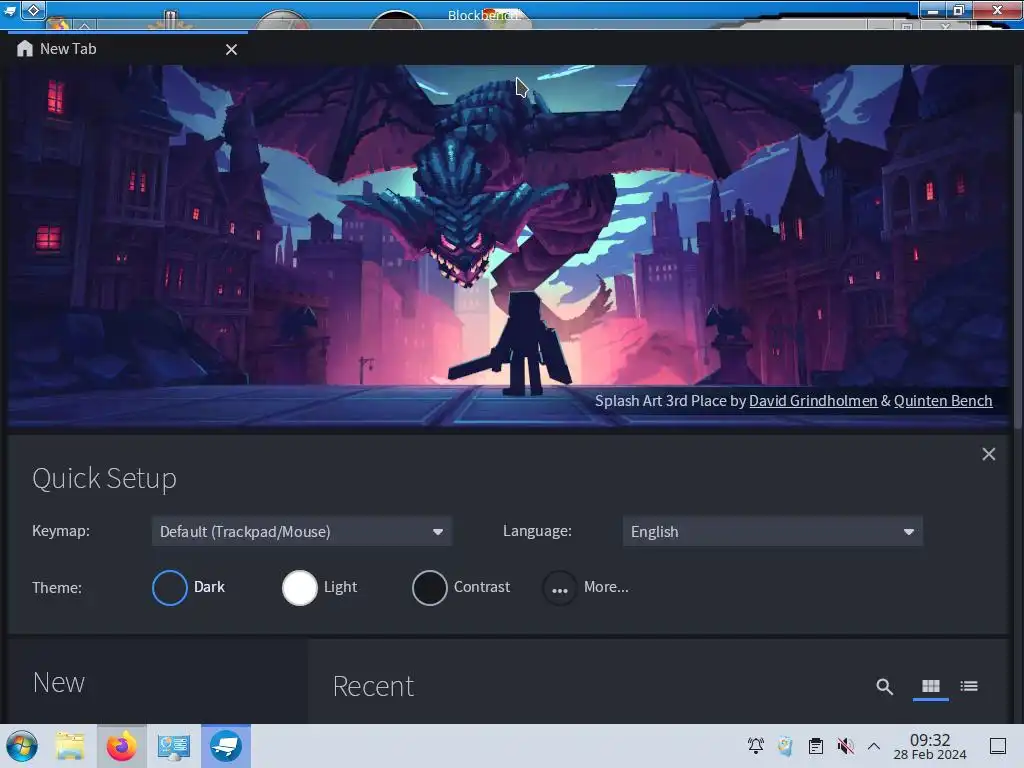Select the Light theme option

[320, 587]
